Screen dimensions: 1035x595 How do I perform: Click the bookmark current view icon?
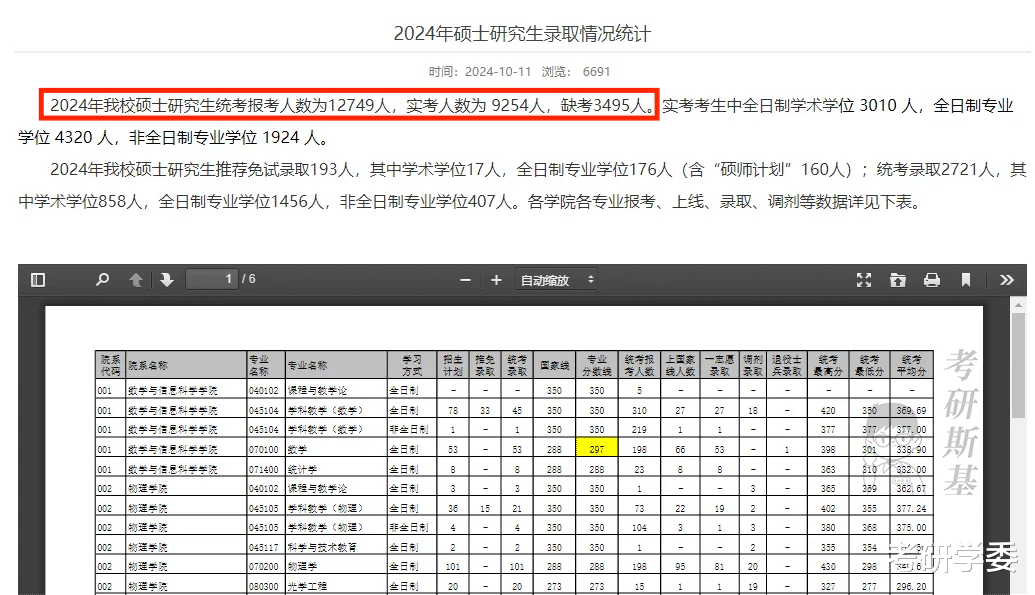pos(966,280)
